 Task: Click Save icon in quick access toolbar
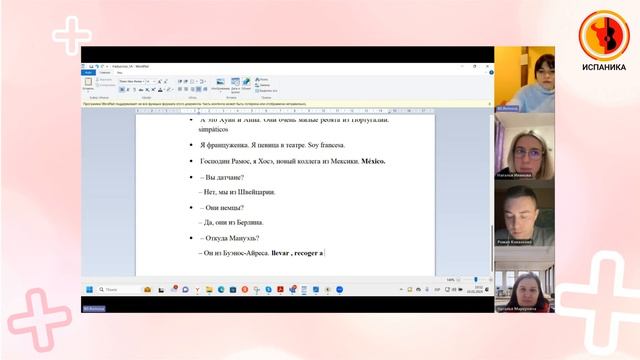click(91, 66)
